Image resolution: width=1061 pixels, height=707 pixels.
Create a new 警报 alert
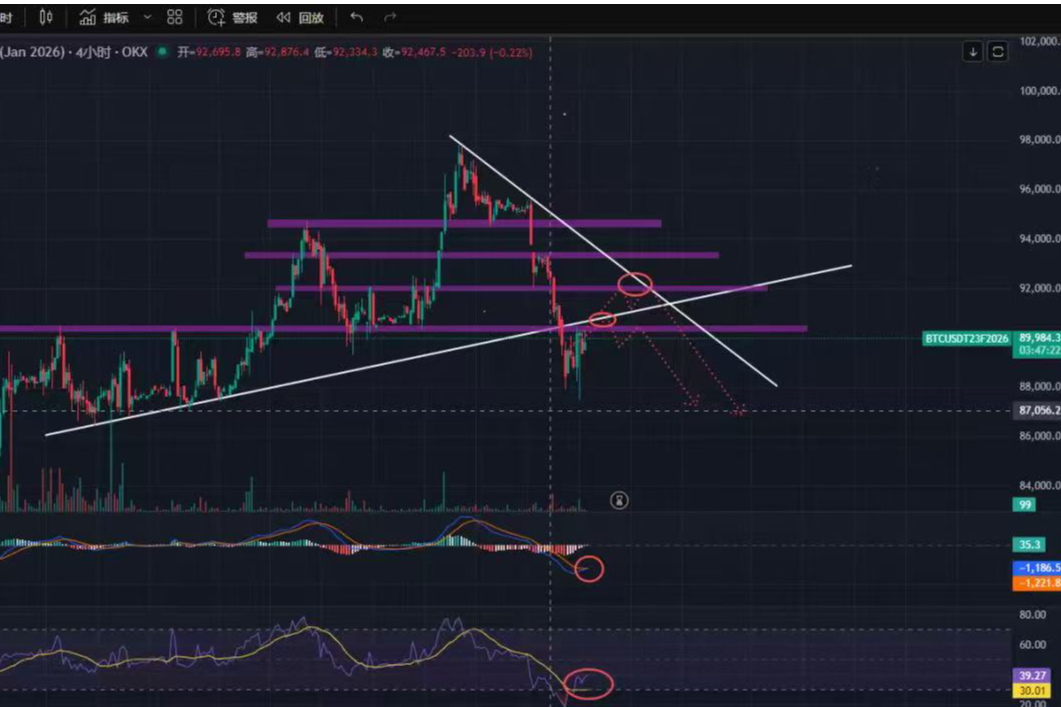[x=232, y=17]
